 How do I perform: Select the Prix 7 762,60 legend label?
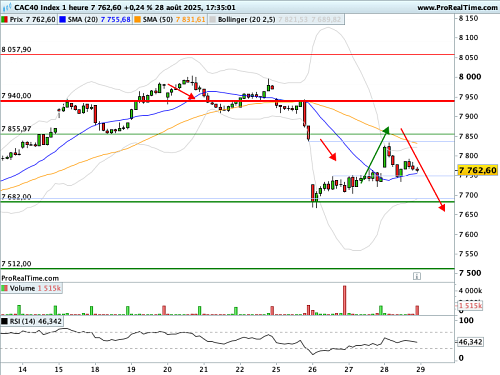coord(33,20)
